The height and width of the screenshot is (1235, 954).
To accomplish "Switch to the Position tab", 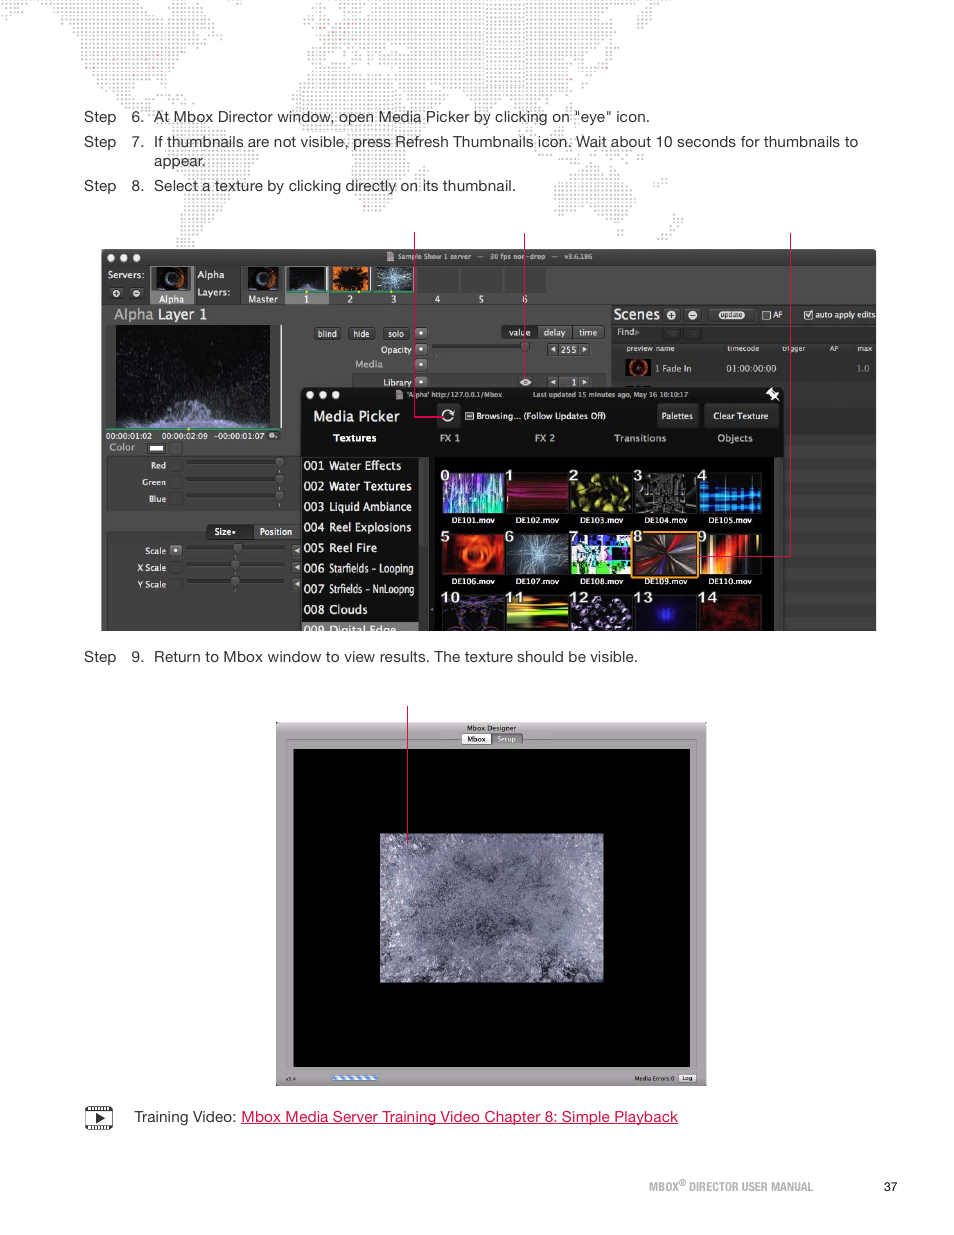I will (x=276, y=532).
